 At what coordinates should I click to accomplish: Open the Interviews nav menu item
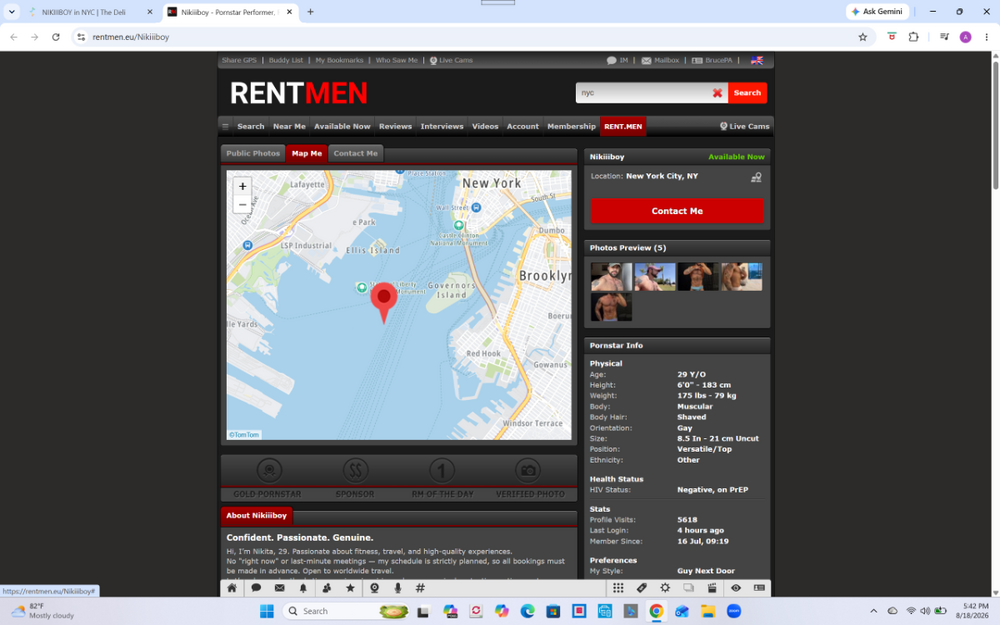pyautogui.click(x=442, y=126)
